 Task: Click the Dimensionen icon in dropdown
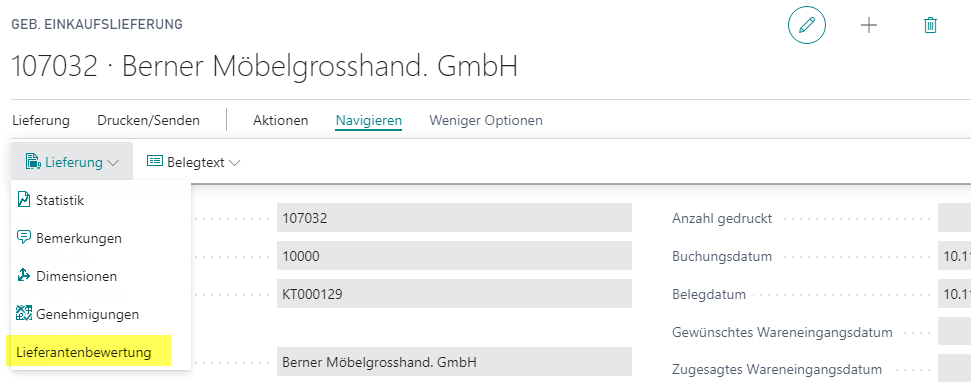pos(24,275)
